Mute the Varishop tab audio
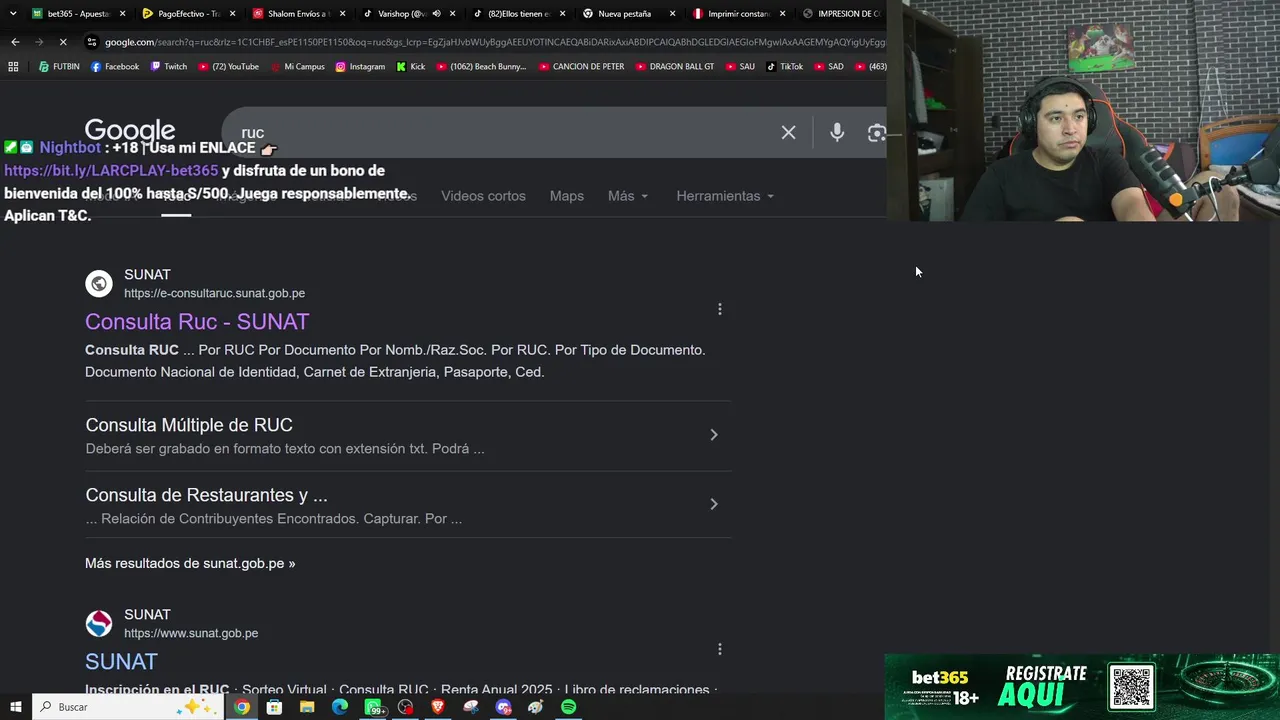Screen dimensions: 1280x720 (436, 14)
